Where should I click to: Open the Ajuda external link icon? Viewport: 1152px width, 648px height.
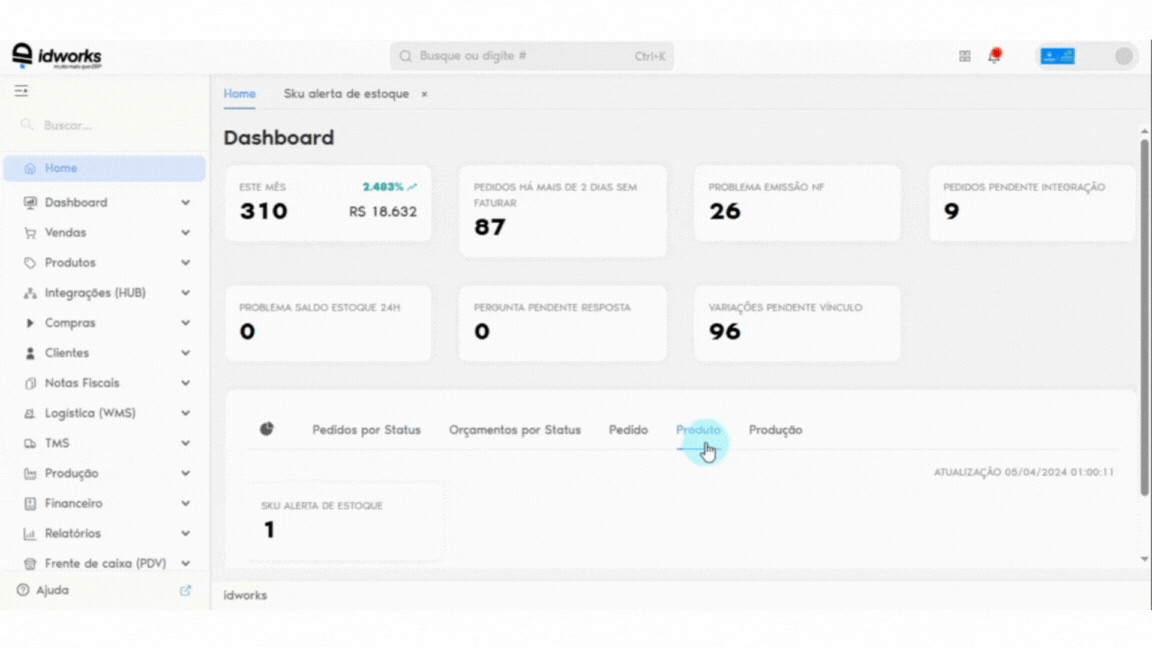click(185, 590)
